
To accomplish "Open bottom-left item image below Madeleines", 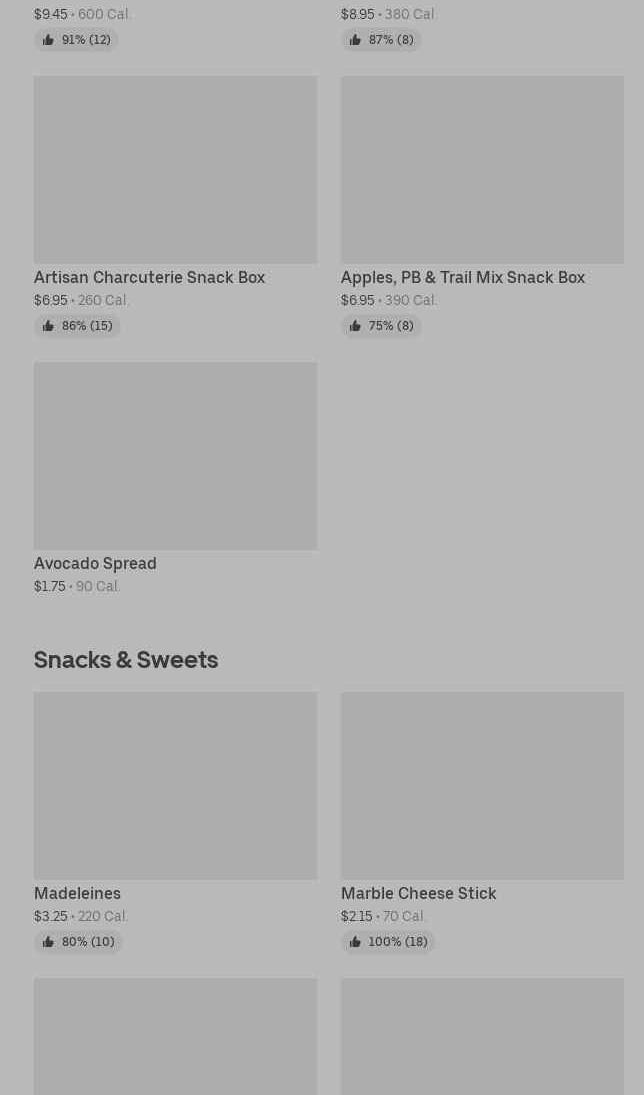I will pyautogui.click(x=175, y=1036).
